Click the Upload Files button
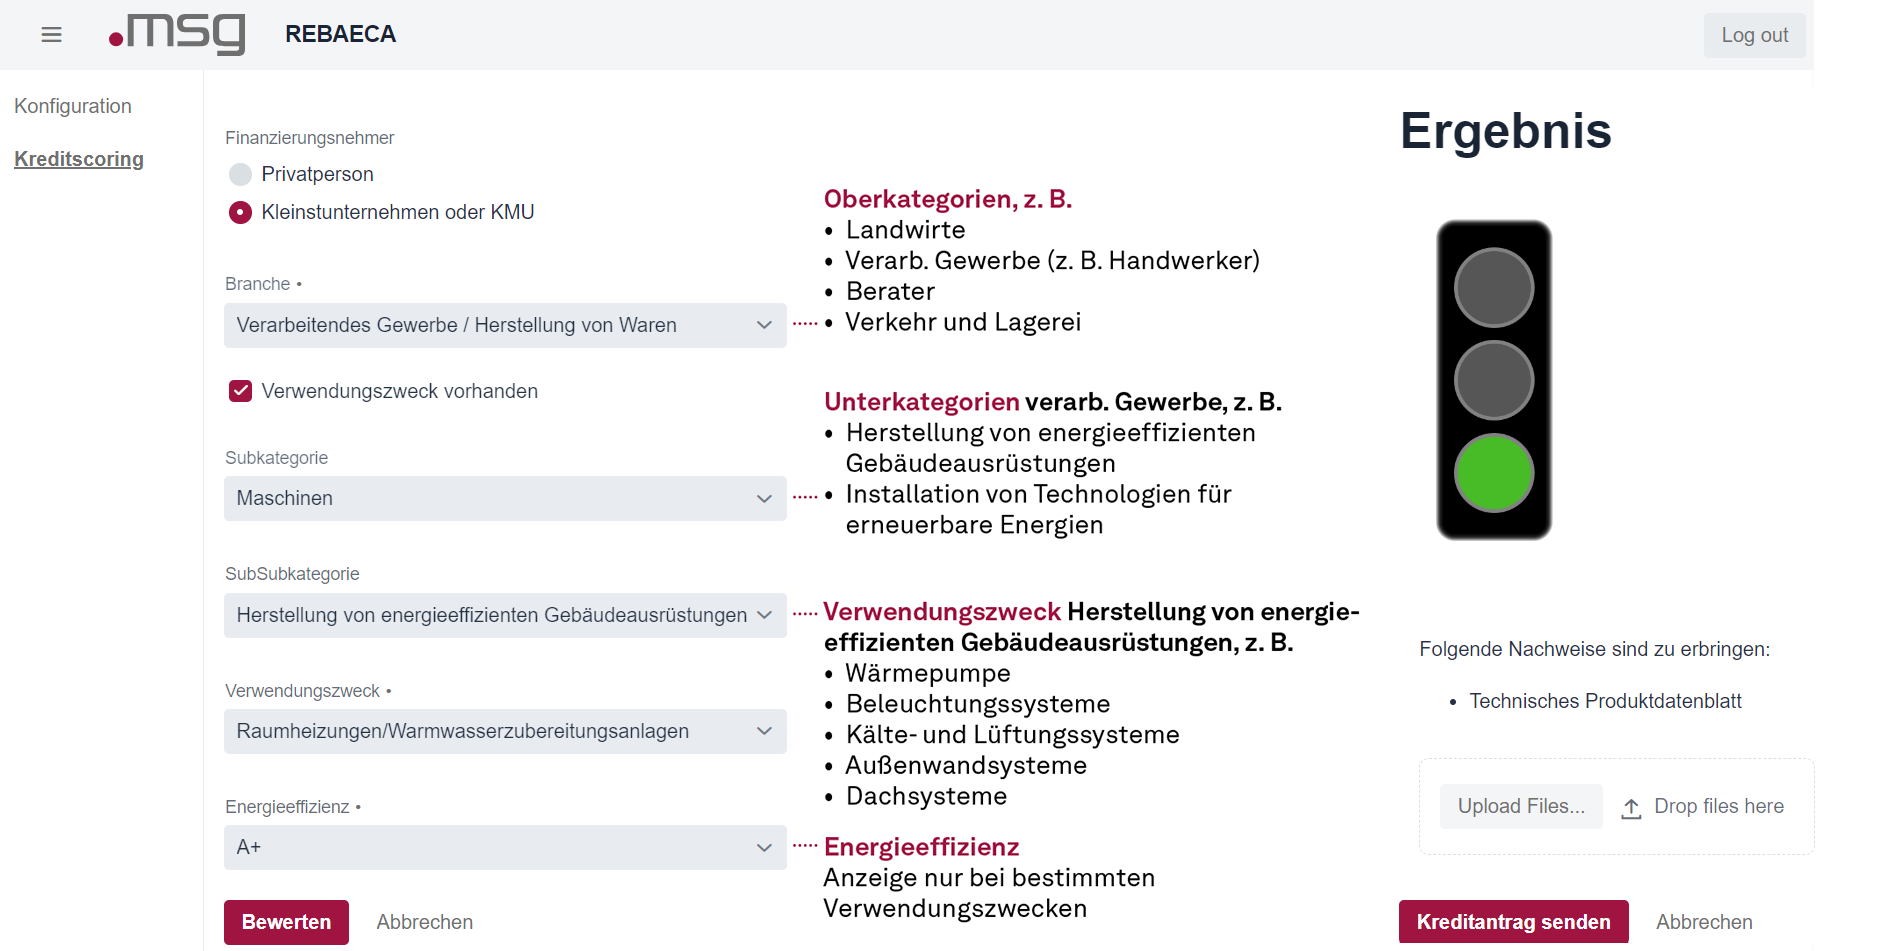Screen dimensions: 1894x951 coord(1521,807)
